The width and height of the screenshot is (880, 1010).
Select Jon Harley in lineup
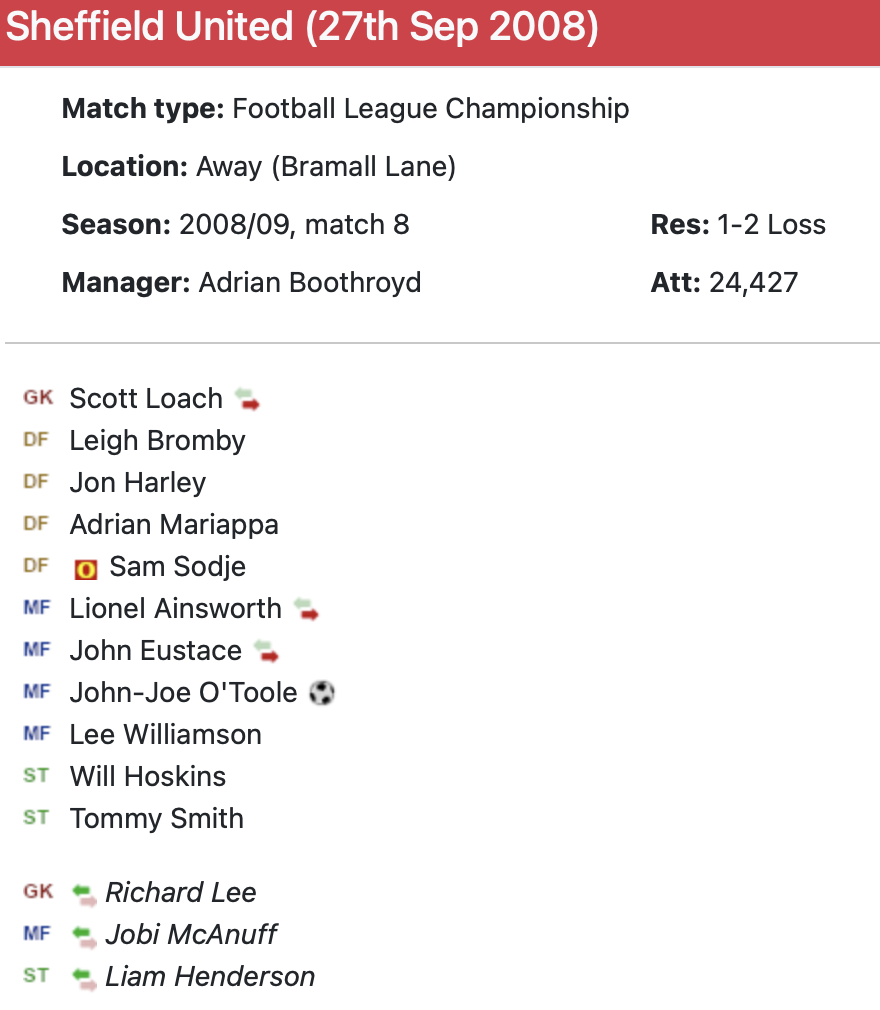pyautogui.click(x=138, y=483)
